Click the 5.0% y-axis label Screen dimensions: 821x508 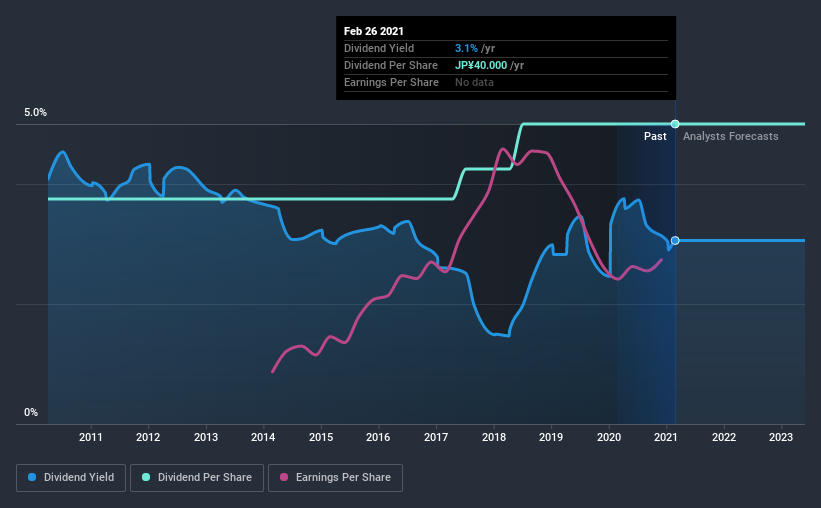pos(36,113)
